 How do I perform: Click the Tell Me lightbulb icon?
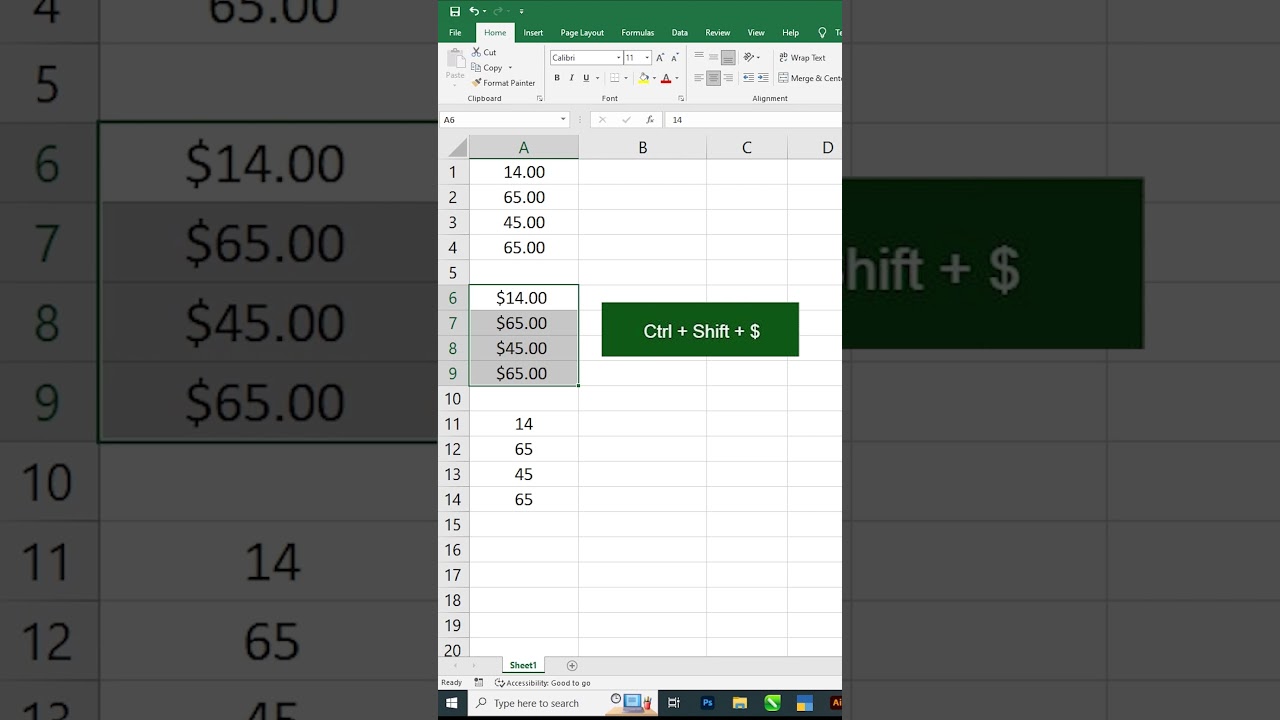point(822,33)
